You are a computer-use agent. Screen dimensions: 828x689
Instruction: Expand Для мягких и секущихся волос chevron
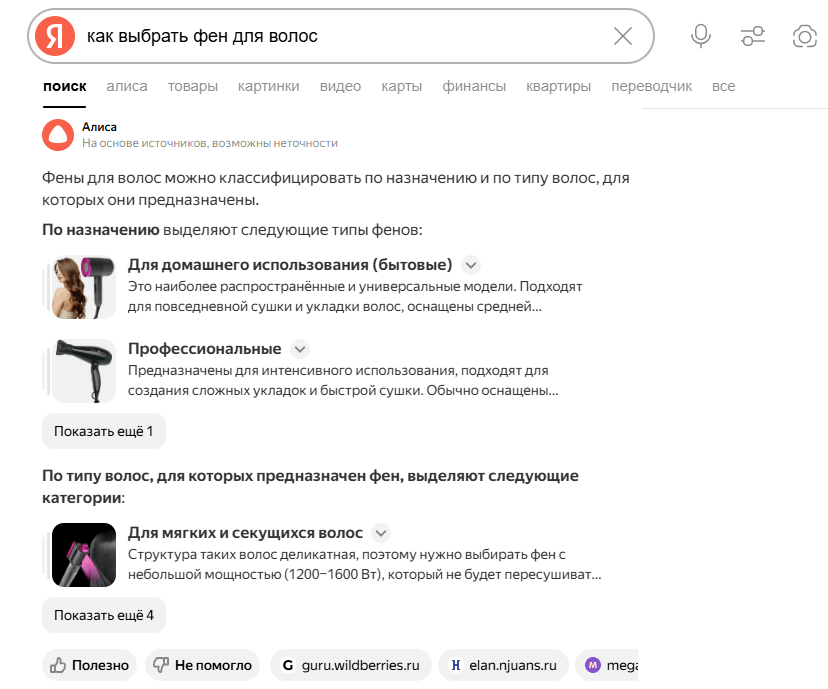[x=381, y=533]
